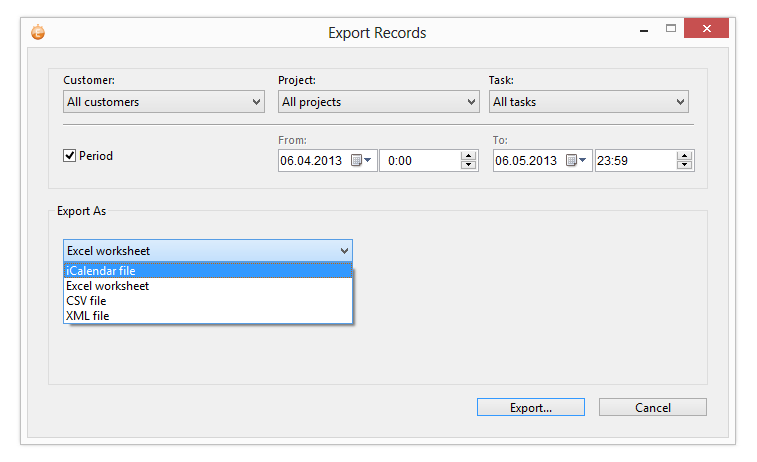Choose Excel worksheet list option

(x=107, y=286)
